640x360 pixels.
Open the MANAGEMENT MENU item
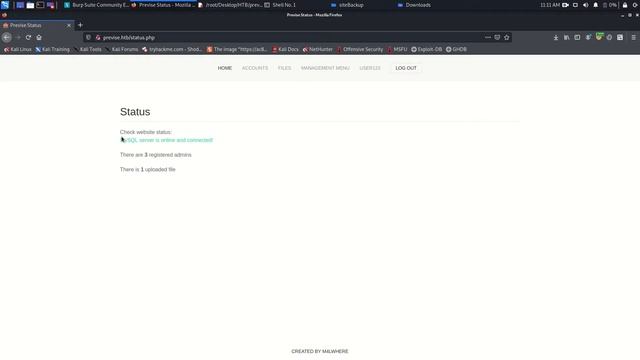(325, 68)
